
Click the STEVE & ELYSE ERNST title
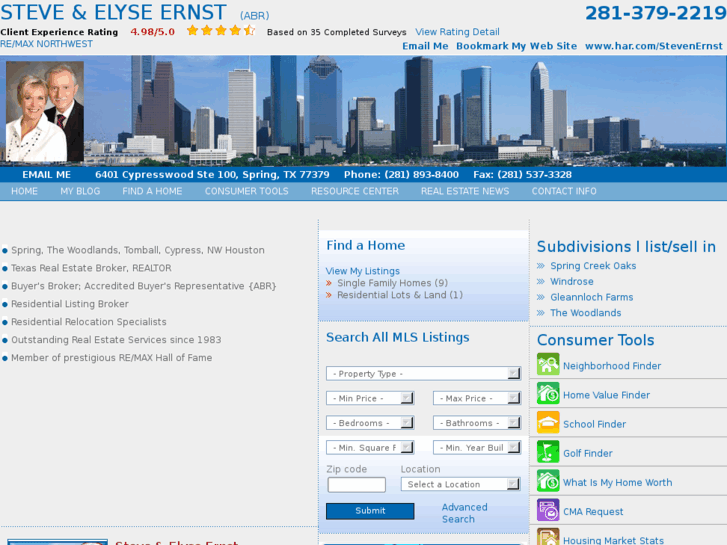[114, 12]
